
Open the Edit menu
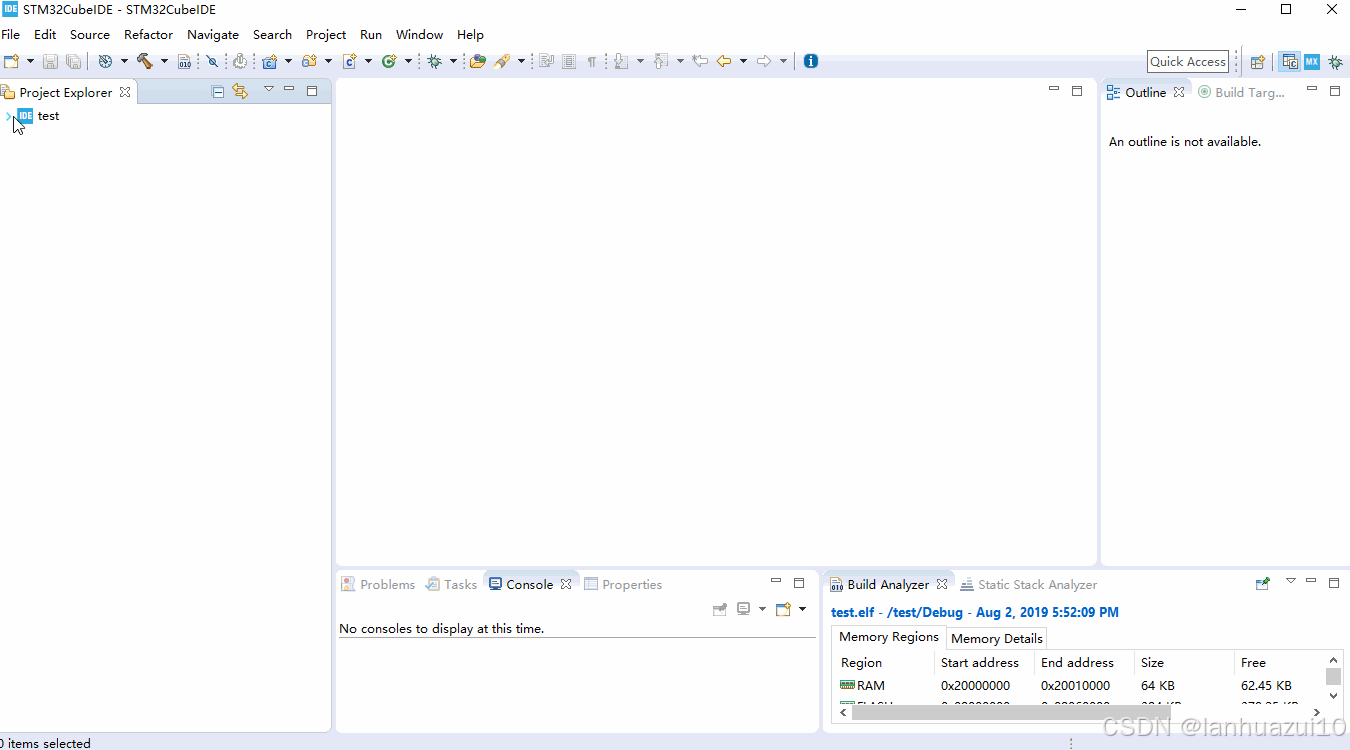(45, 34)
